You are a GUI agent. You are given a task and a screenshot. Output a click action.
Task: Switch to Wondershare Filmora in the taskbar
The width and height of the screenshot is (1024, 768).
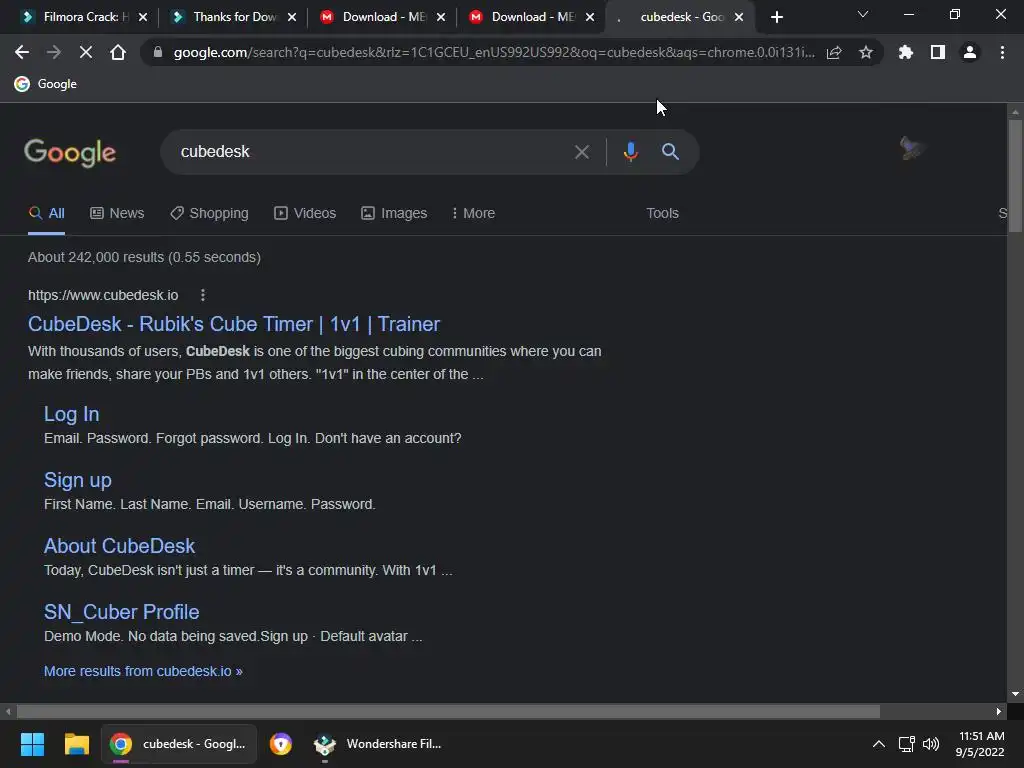[377, 744]
